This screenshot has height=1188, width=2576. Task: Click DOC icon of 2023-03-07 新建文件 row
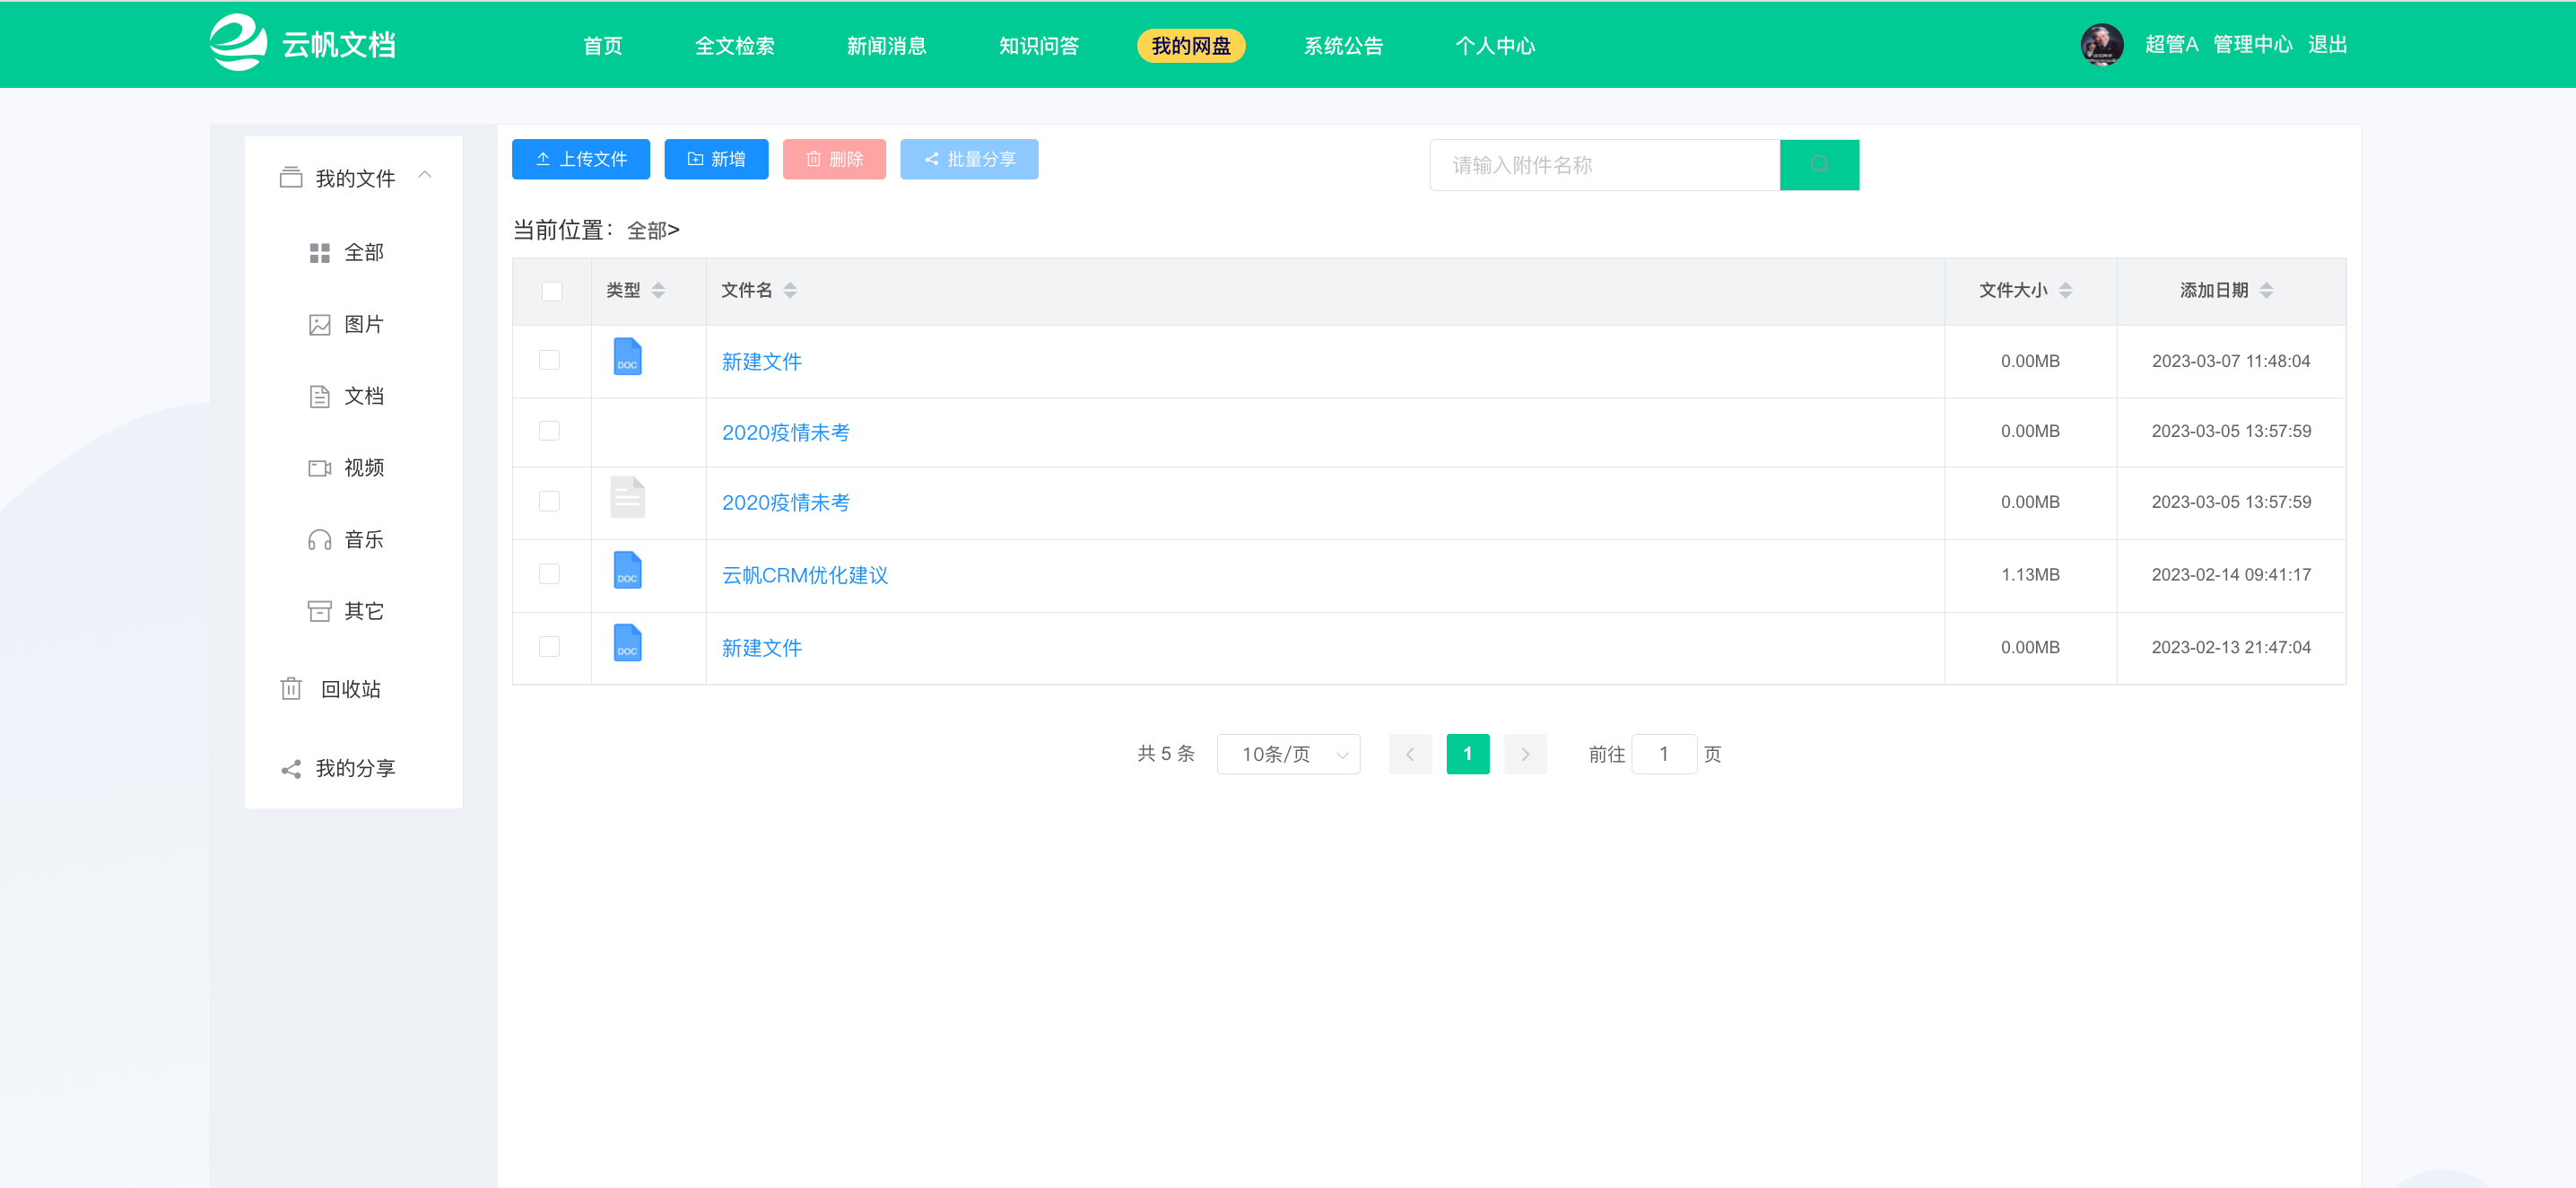627,357
